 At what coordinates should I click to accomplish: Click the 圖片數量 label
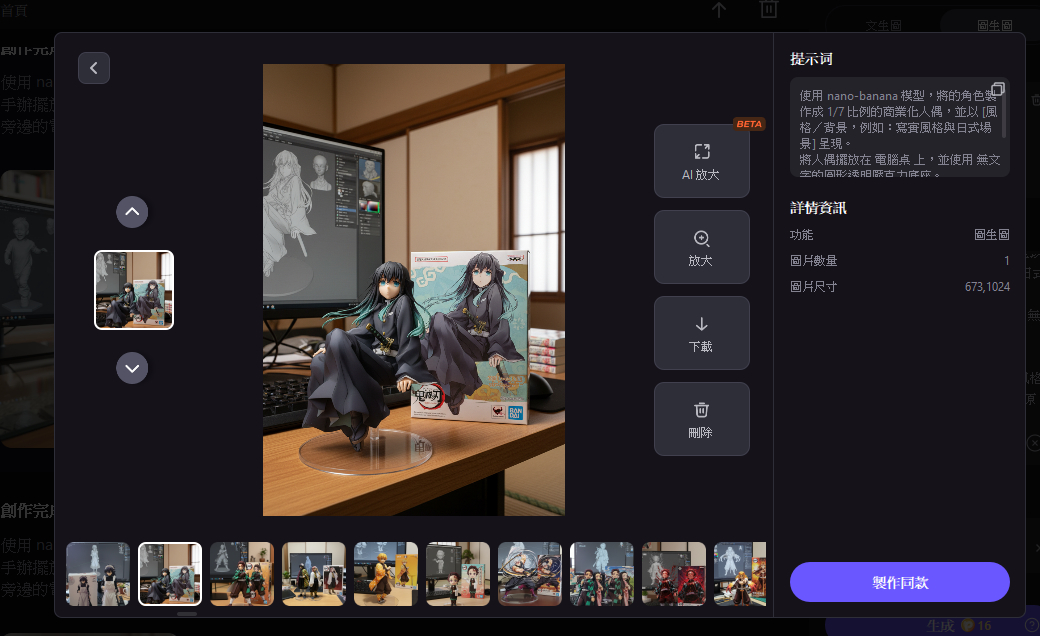point(813,261)
